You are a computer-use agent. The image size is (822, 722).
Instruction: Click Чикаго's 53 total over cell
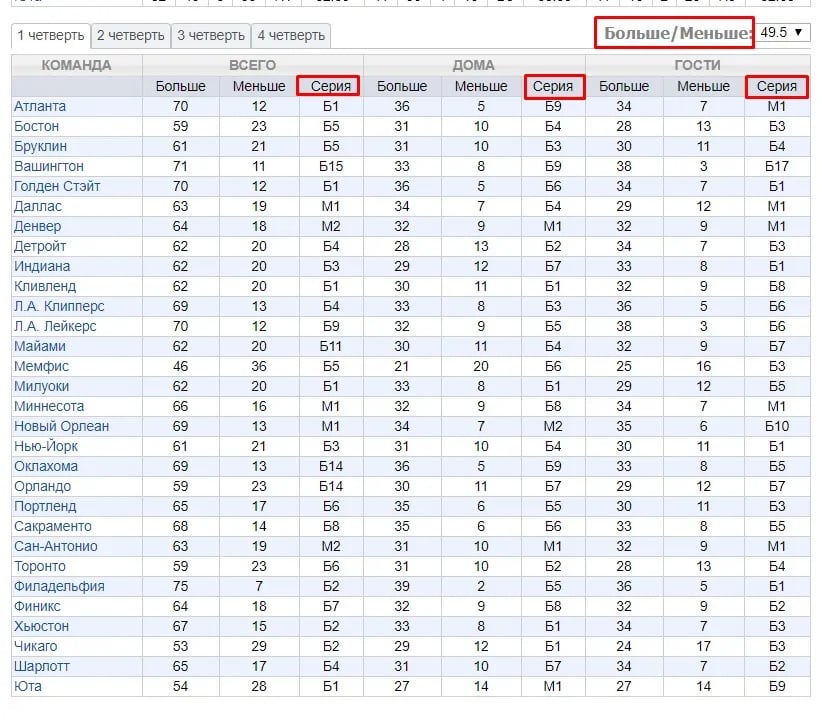tap(180, 646)
